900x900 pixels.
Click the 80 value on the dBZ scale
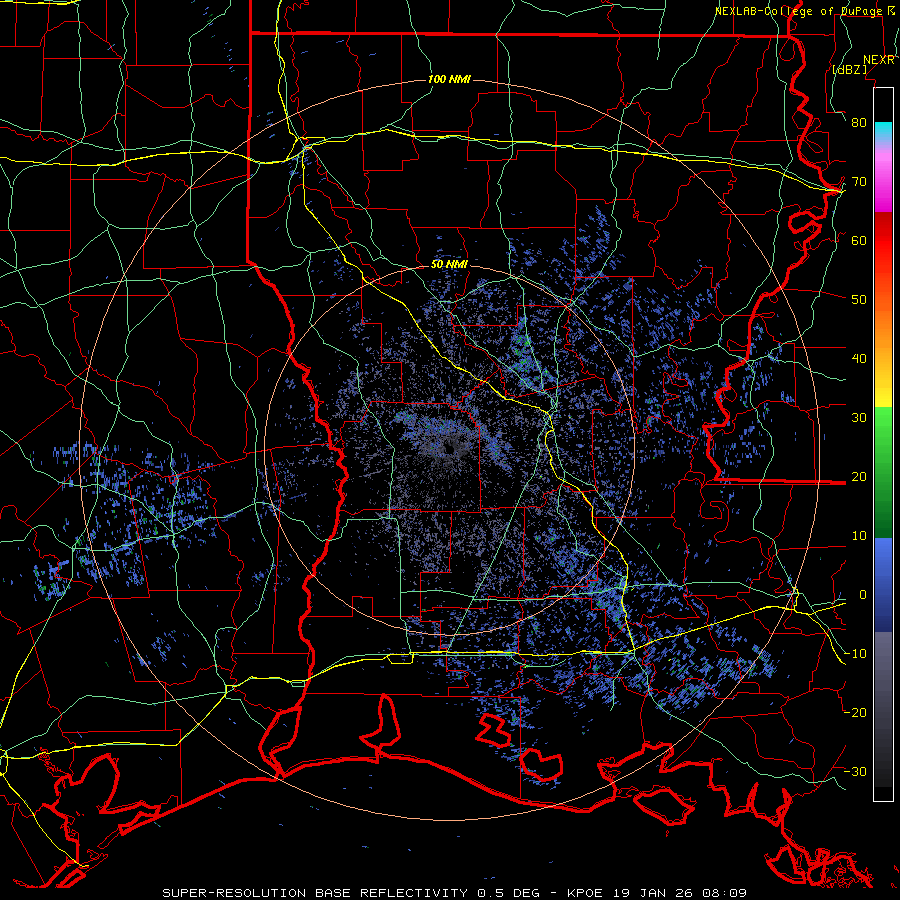coord(859,123)
